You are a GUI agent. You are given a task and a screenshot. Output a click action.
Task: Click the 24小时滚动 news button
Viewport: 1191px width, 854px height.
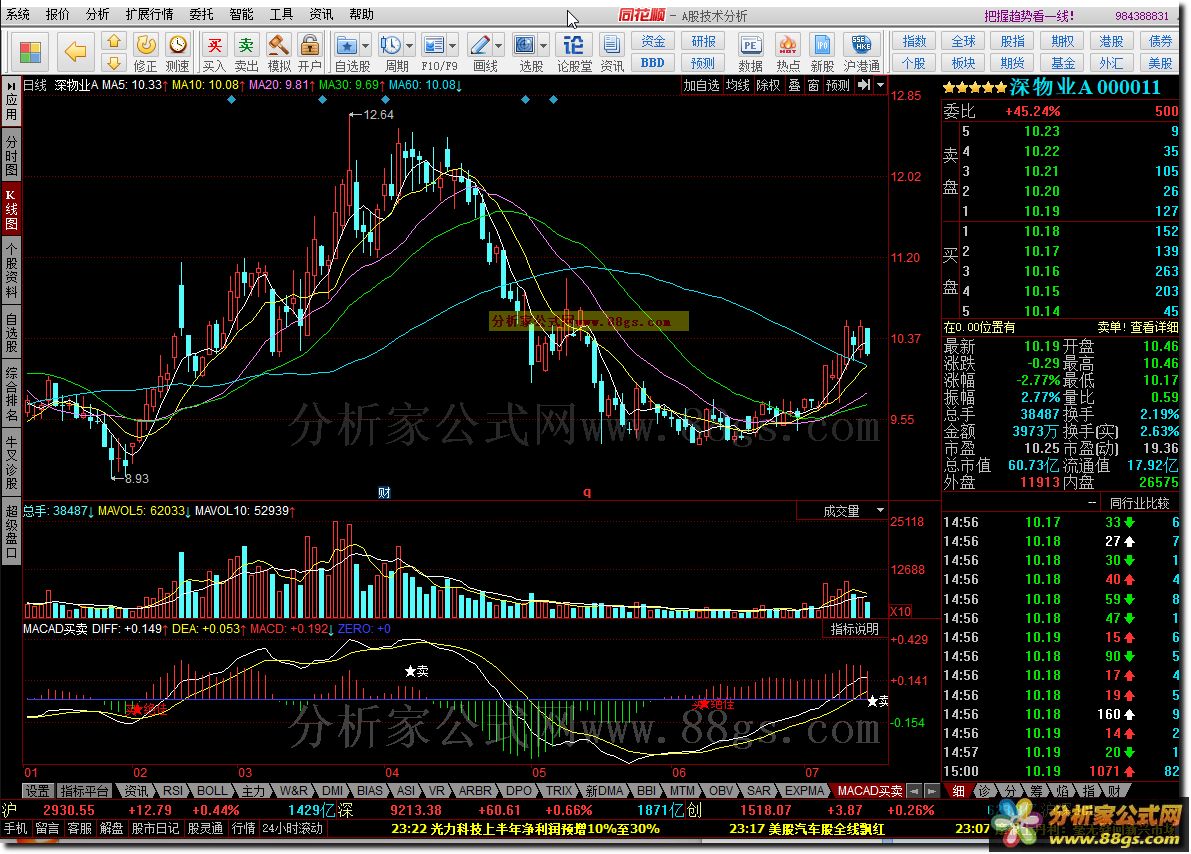click(292, 828)
